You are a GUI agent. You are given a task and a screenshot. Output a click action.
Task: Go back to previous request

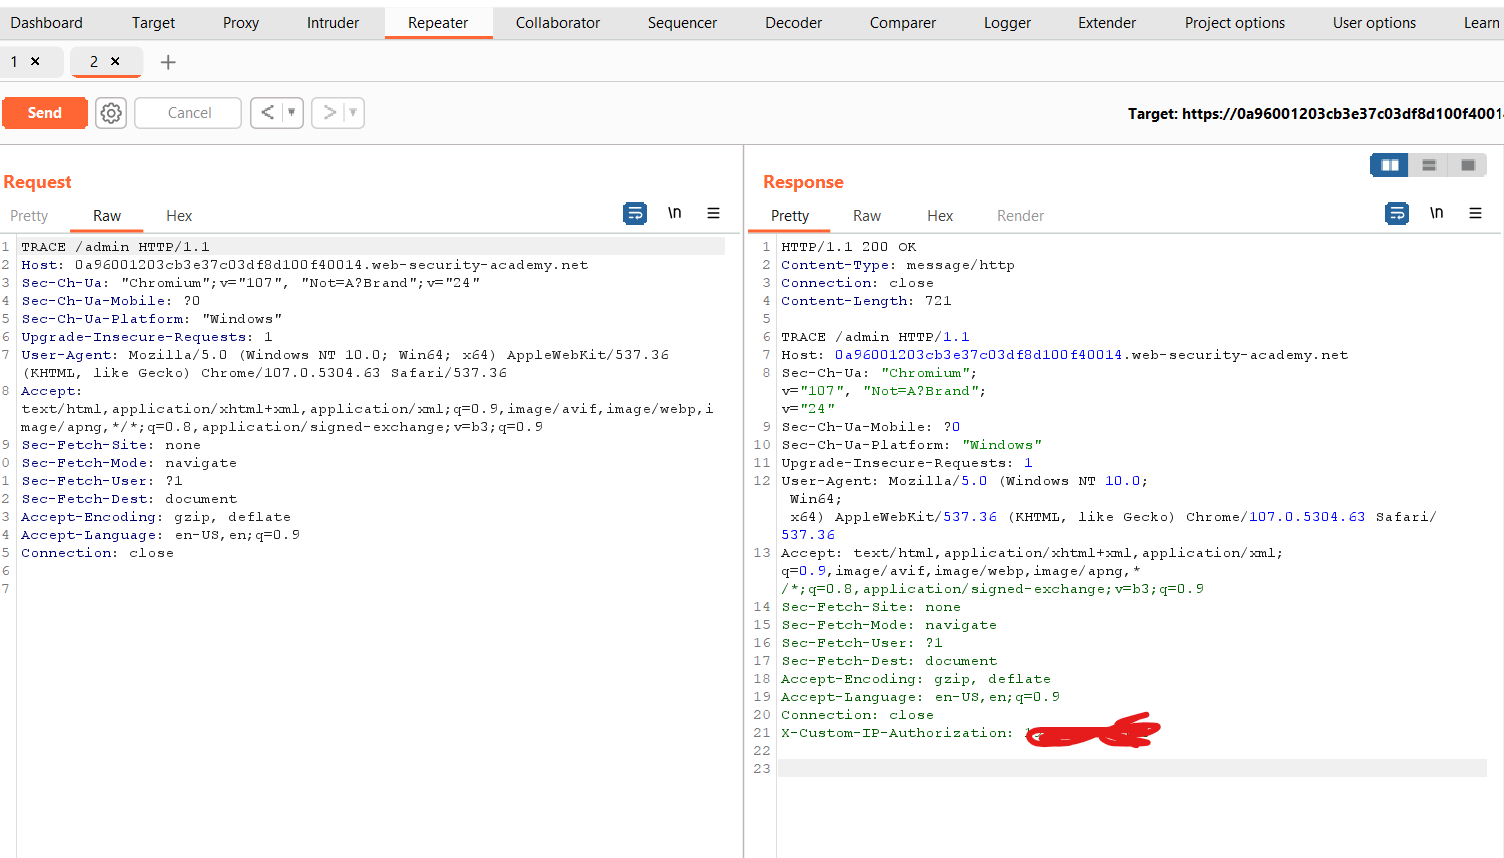(x=267, y=113)
